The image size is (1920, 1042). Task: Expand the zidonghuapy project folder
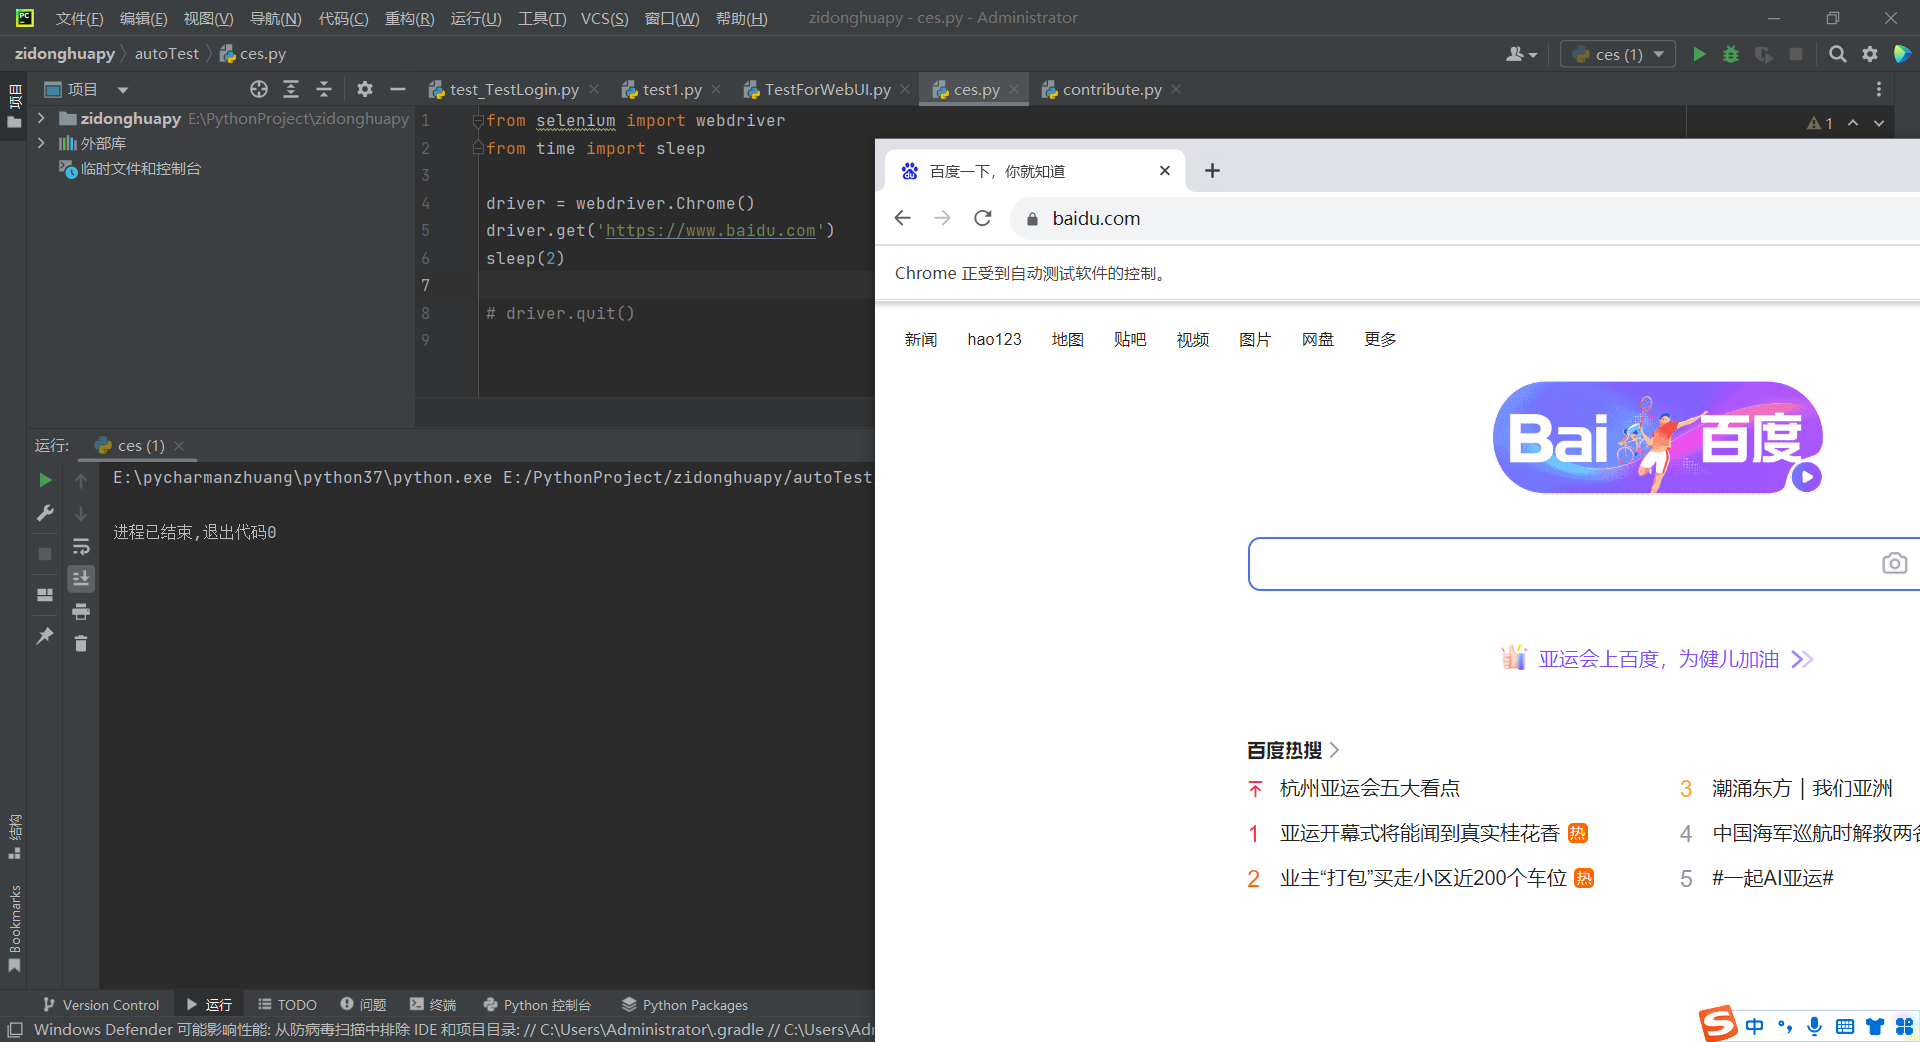coord(40,118)
